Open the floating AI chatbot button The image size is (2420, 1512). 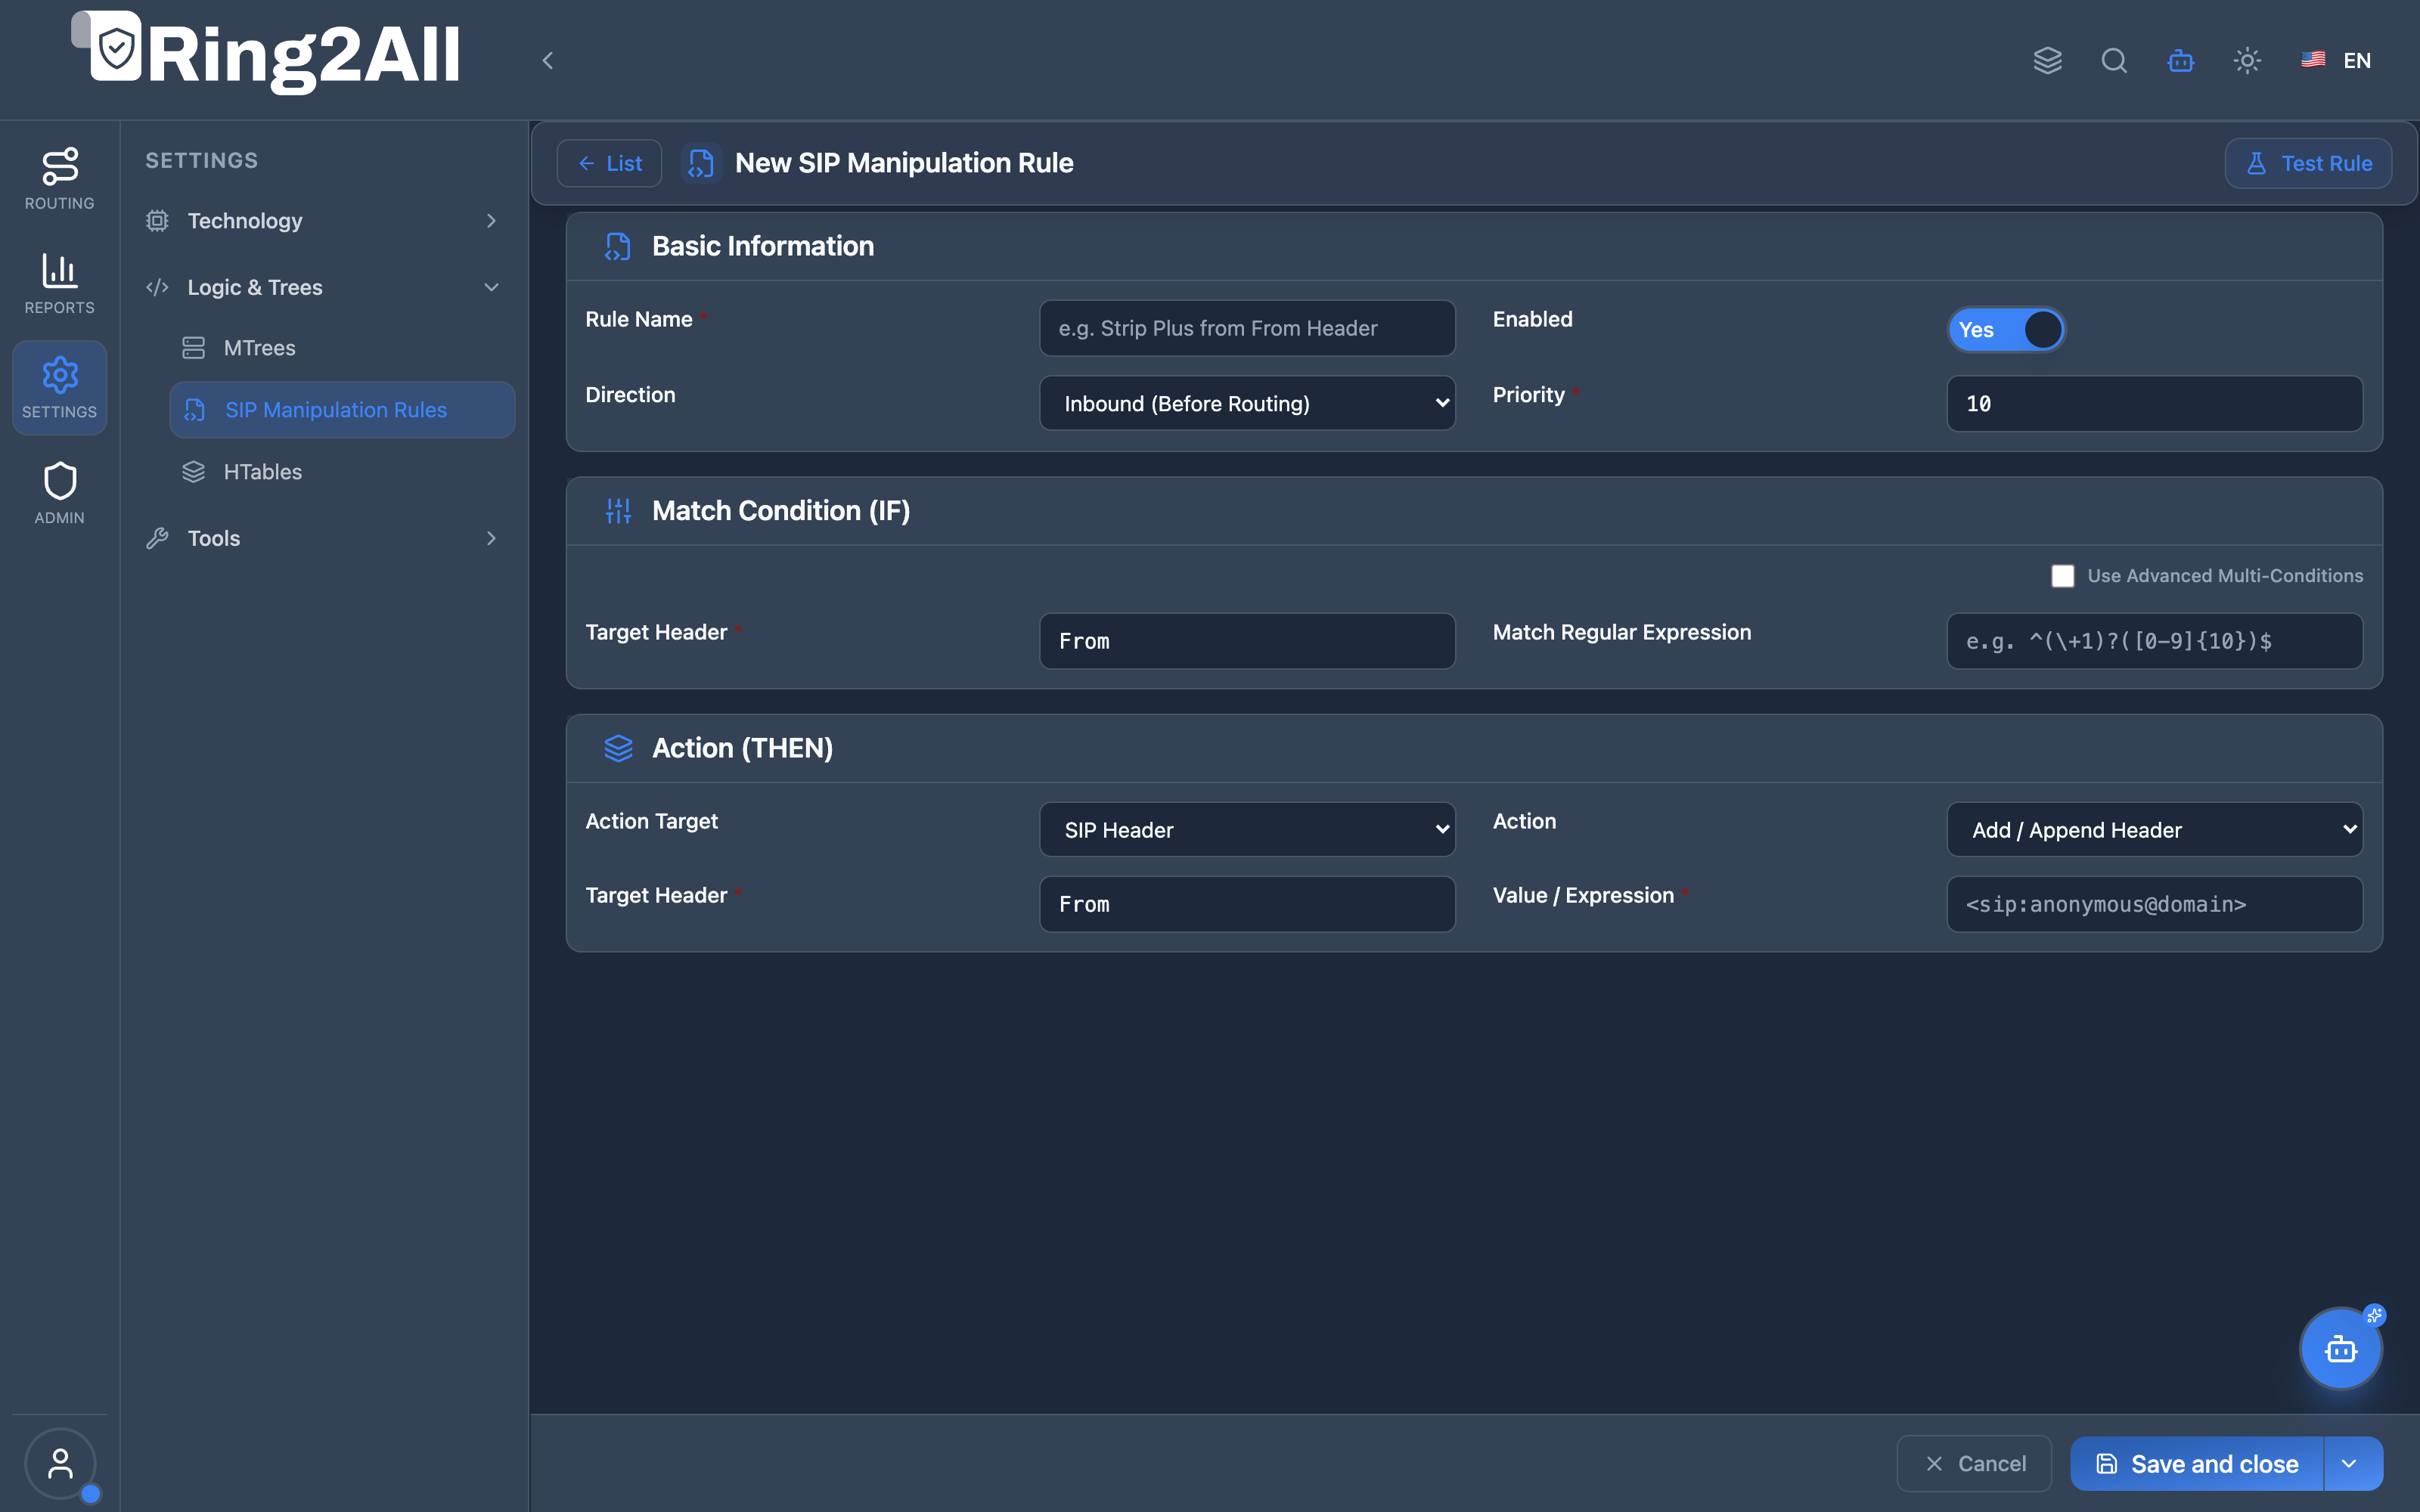(x=2340, y=1349)
